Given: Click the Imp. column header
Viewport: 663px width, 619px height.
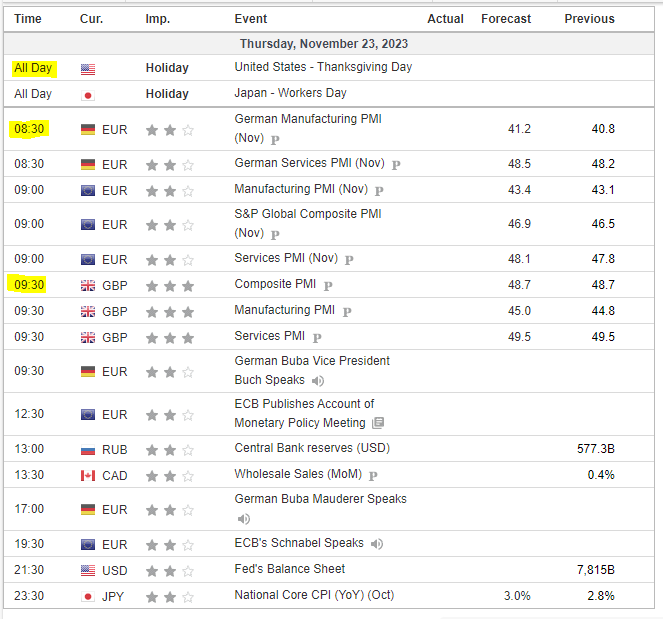Looking at the screenshot, I should 158,19.
